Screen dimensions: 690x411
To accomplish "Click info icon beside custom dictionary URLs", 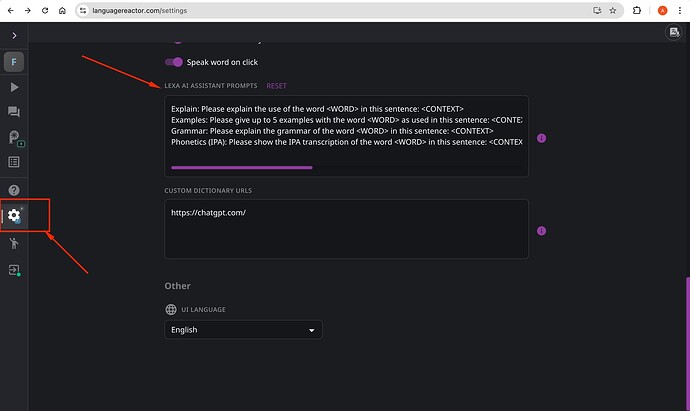I will click(541, 231).
